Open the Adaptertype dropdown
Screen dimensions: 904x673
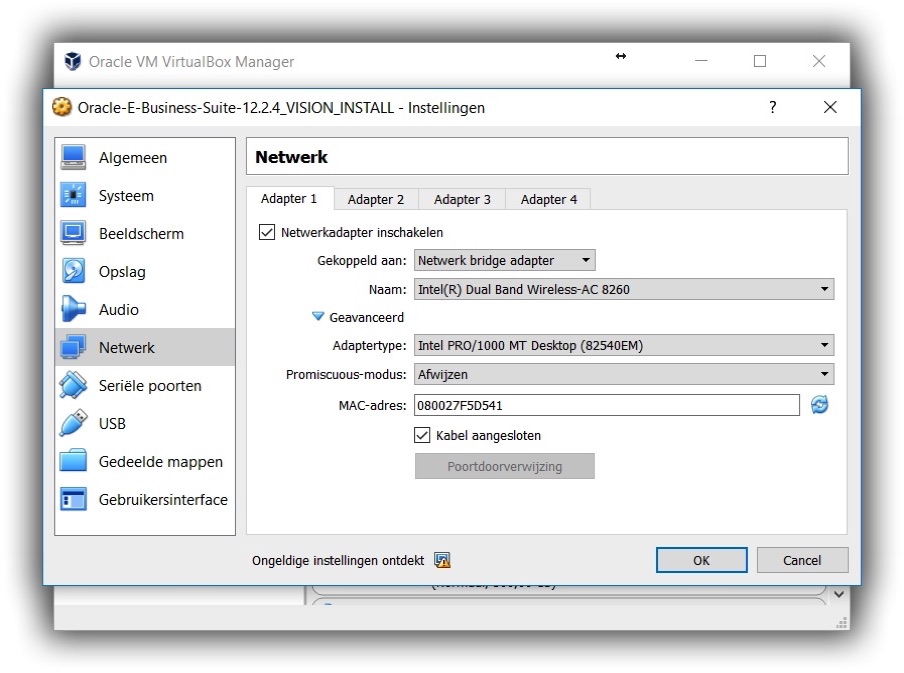pos(624,345)
